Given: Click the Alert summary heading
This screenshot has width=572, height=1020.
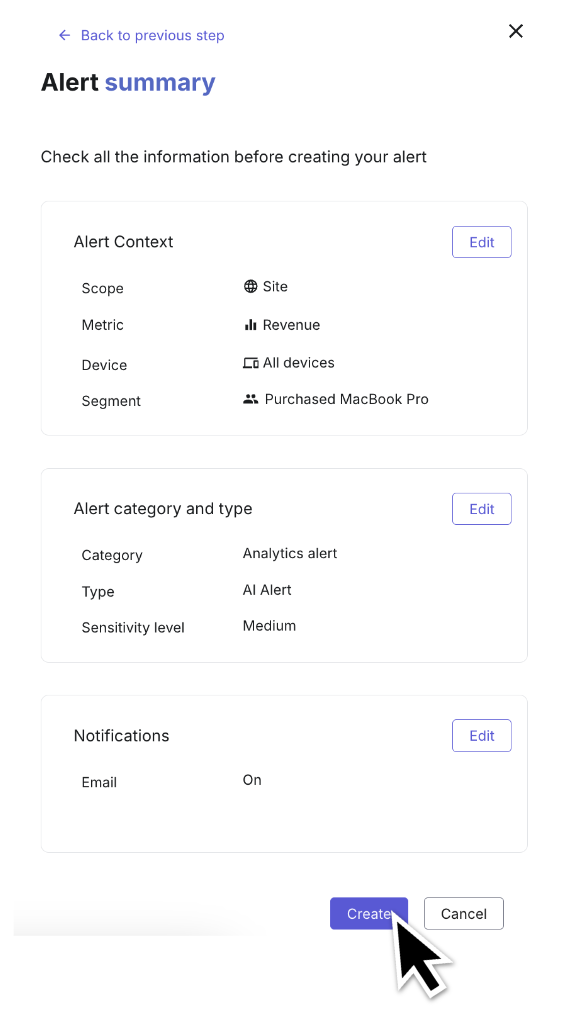Looking at the screenshot, I should pos(128,83).
